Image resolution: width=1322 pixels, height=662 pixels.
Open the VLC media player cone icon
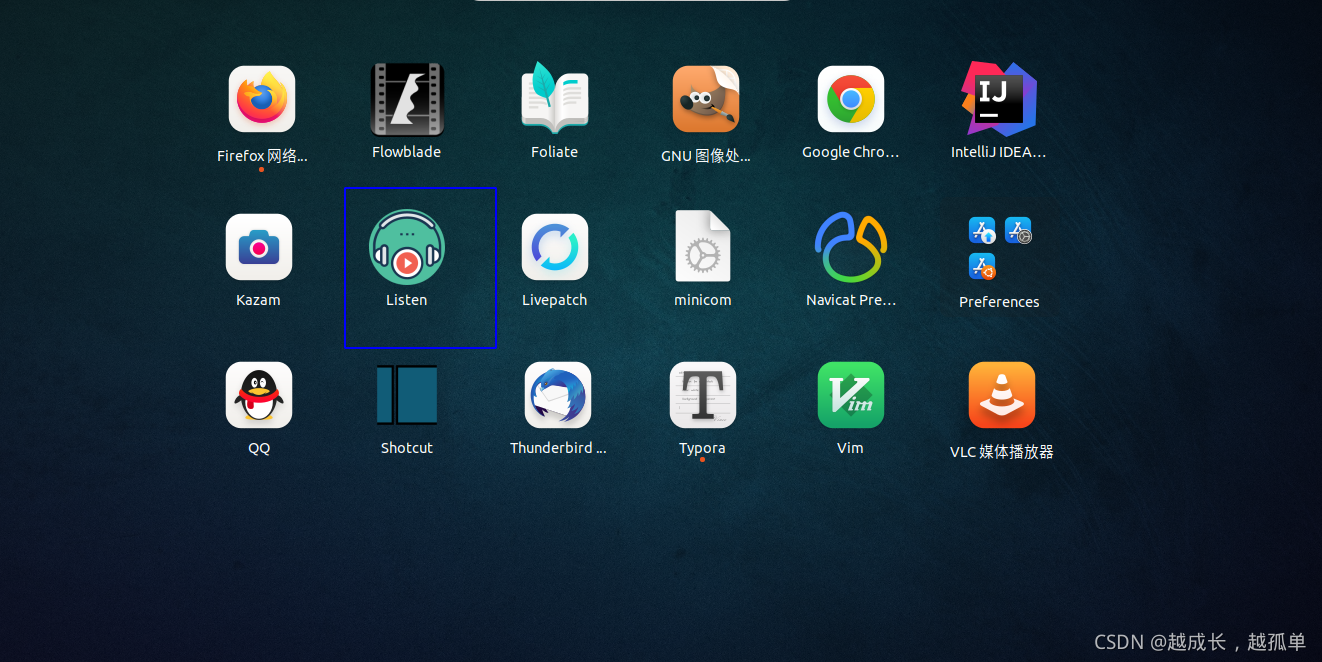click(x=1002, y=395)
